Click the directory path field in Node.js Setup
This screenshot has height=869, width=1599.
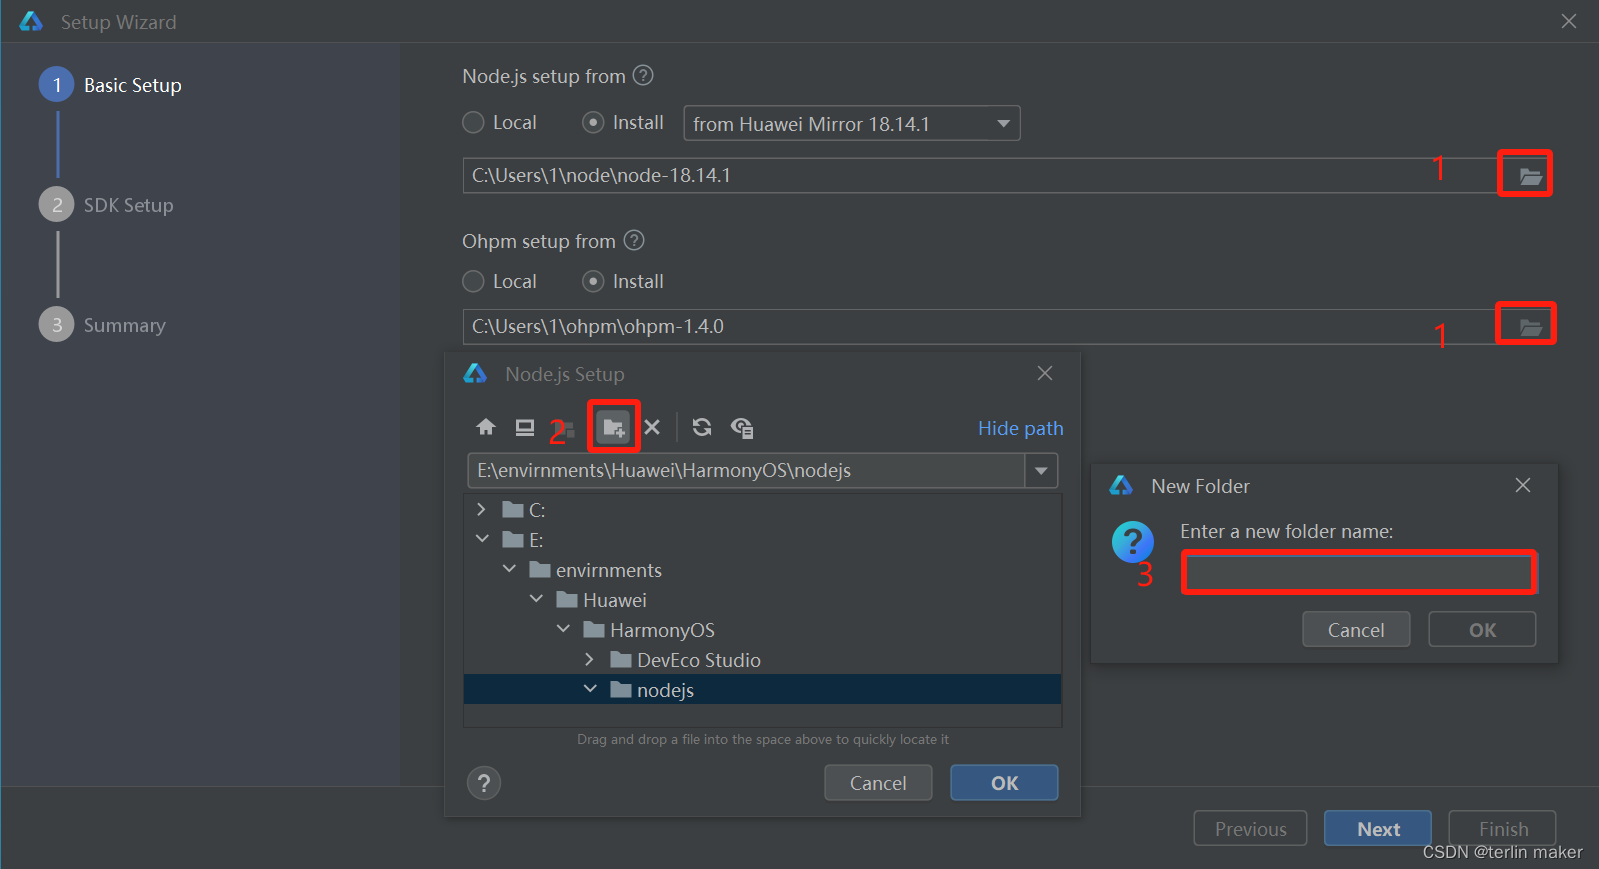tap(746, 470)
